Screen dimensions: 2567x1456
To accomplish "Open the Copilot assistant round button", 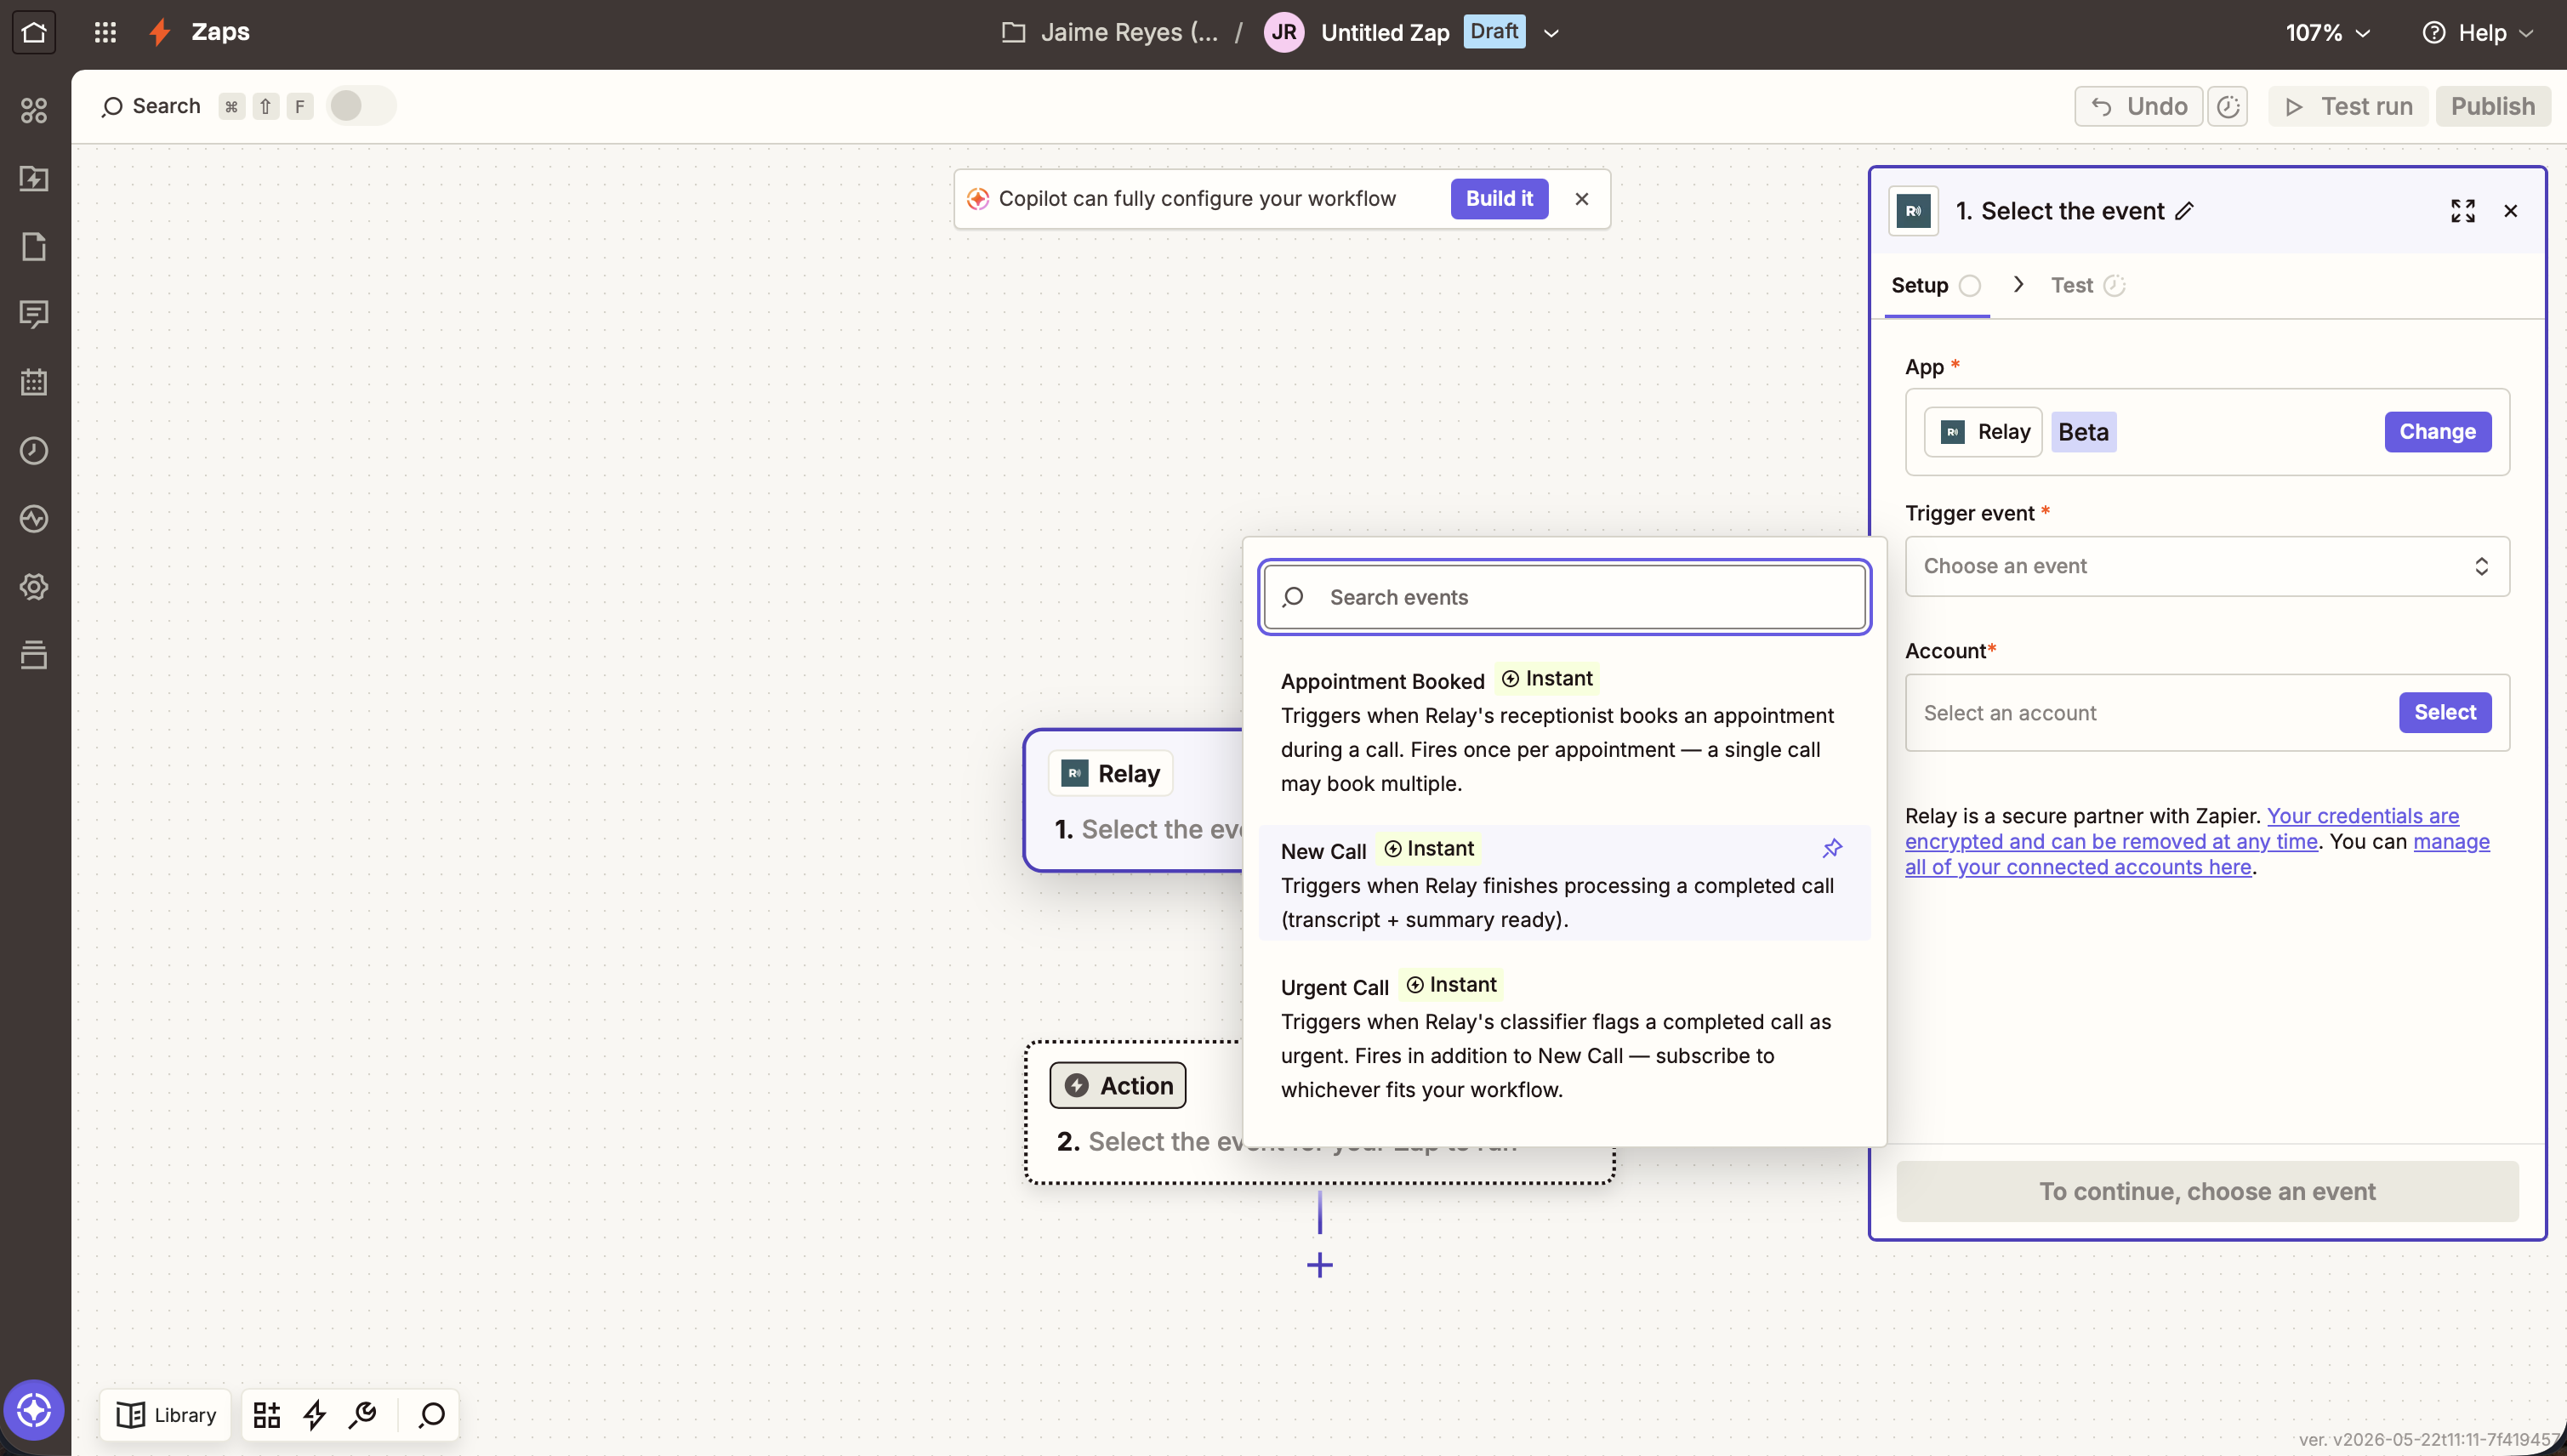I will click(x=34, y=1410).
